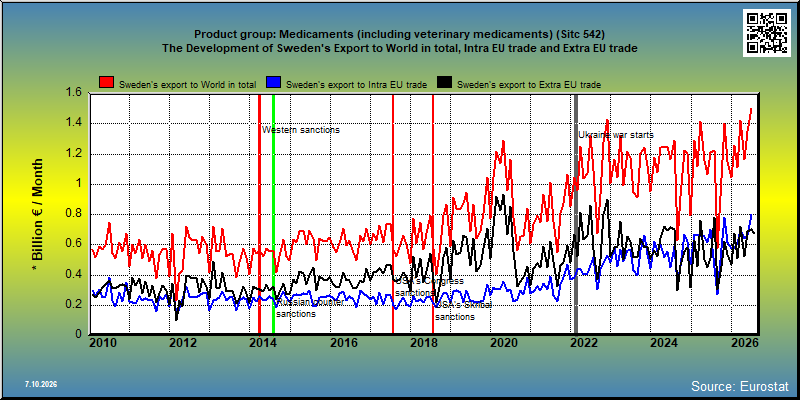Click the 2018 x-axis label
The width and height of the screenshot is (800, 400).
(x=424, y=343)
